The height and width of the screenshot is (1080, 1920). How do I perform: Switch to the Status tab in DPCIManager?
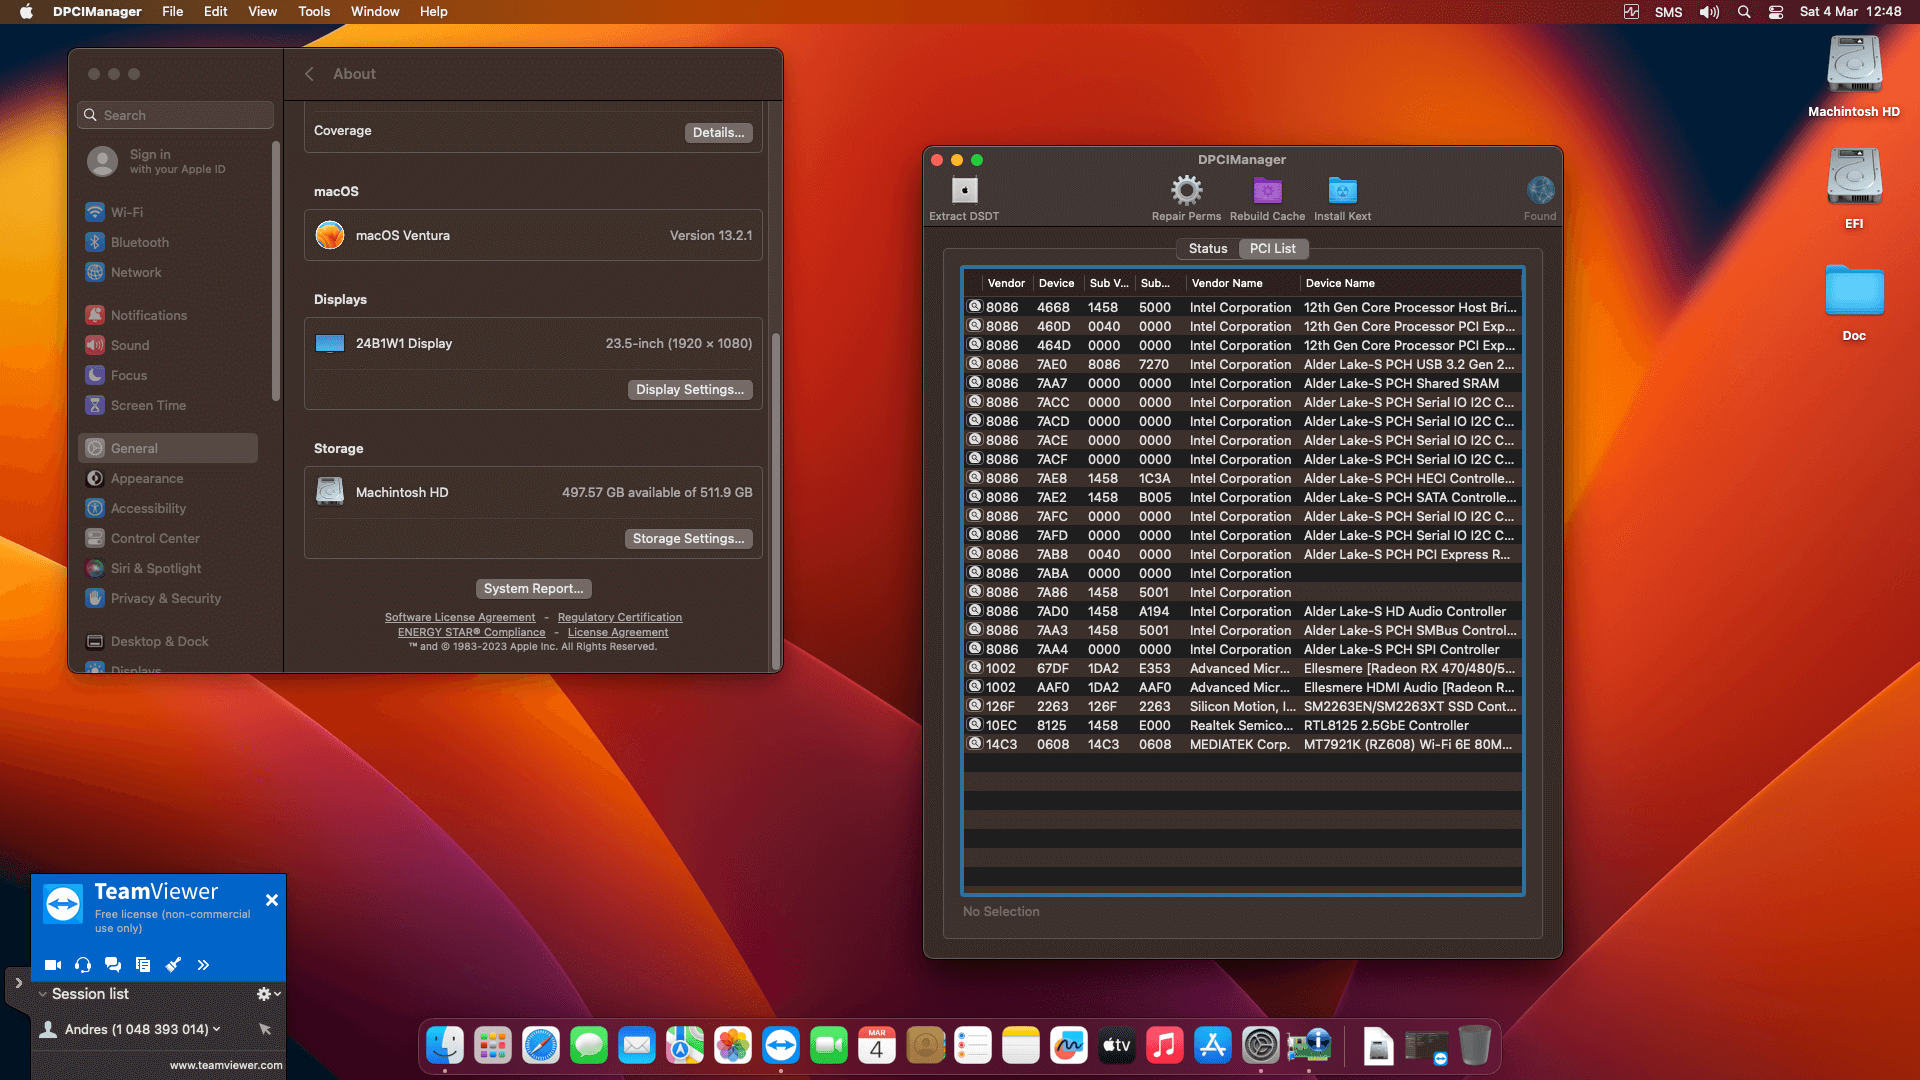pos(1207,248)
